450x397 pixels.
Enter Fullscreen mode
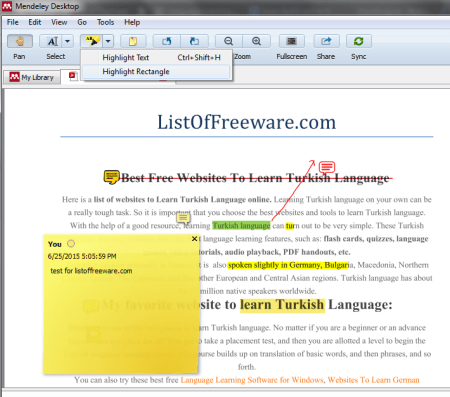[x=292, y=41]
